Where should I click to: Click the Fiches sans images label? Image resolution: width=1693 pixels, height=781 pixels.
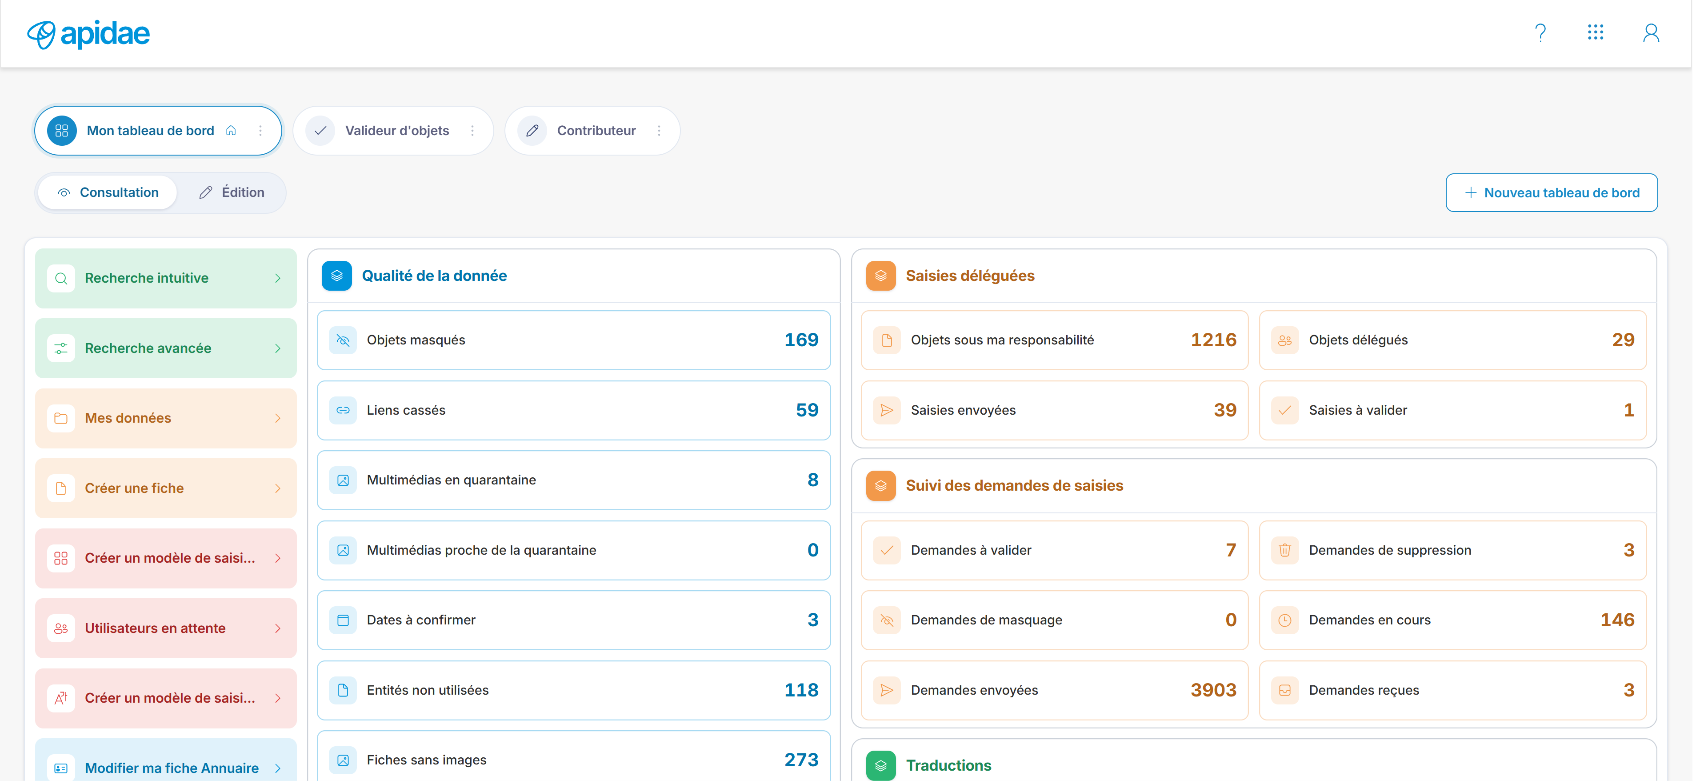(x=427, y=760)
